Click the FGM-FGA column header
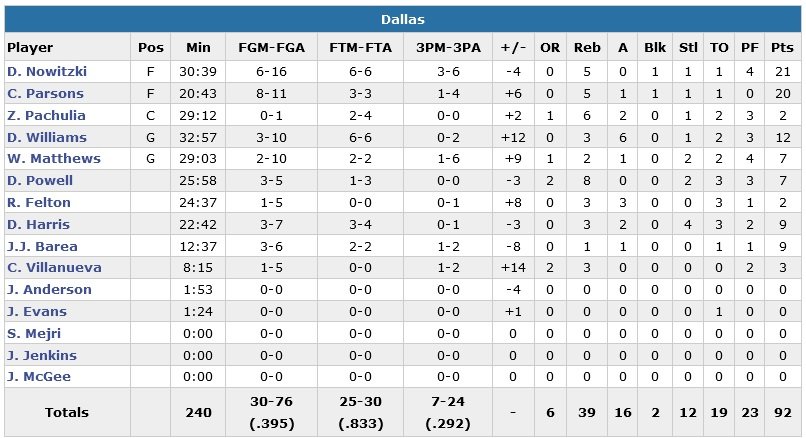This screenshot has width=806, height=438. [x=273, y=47]
